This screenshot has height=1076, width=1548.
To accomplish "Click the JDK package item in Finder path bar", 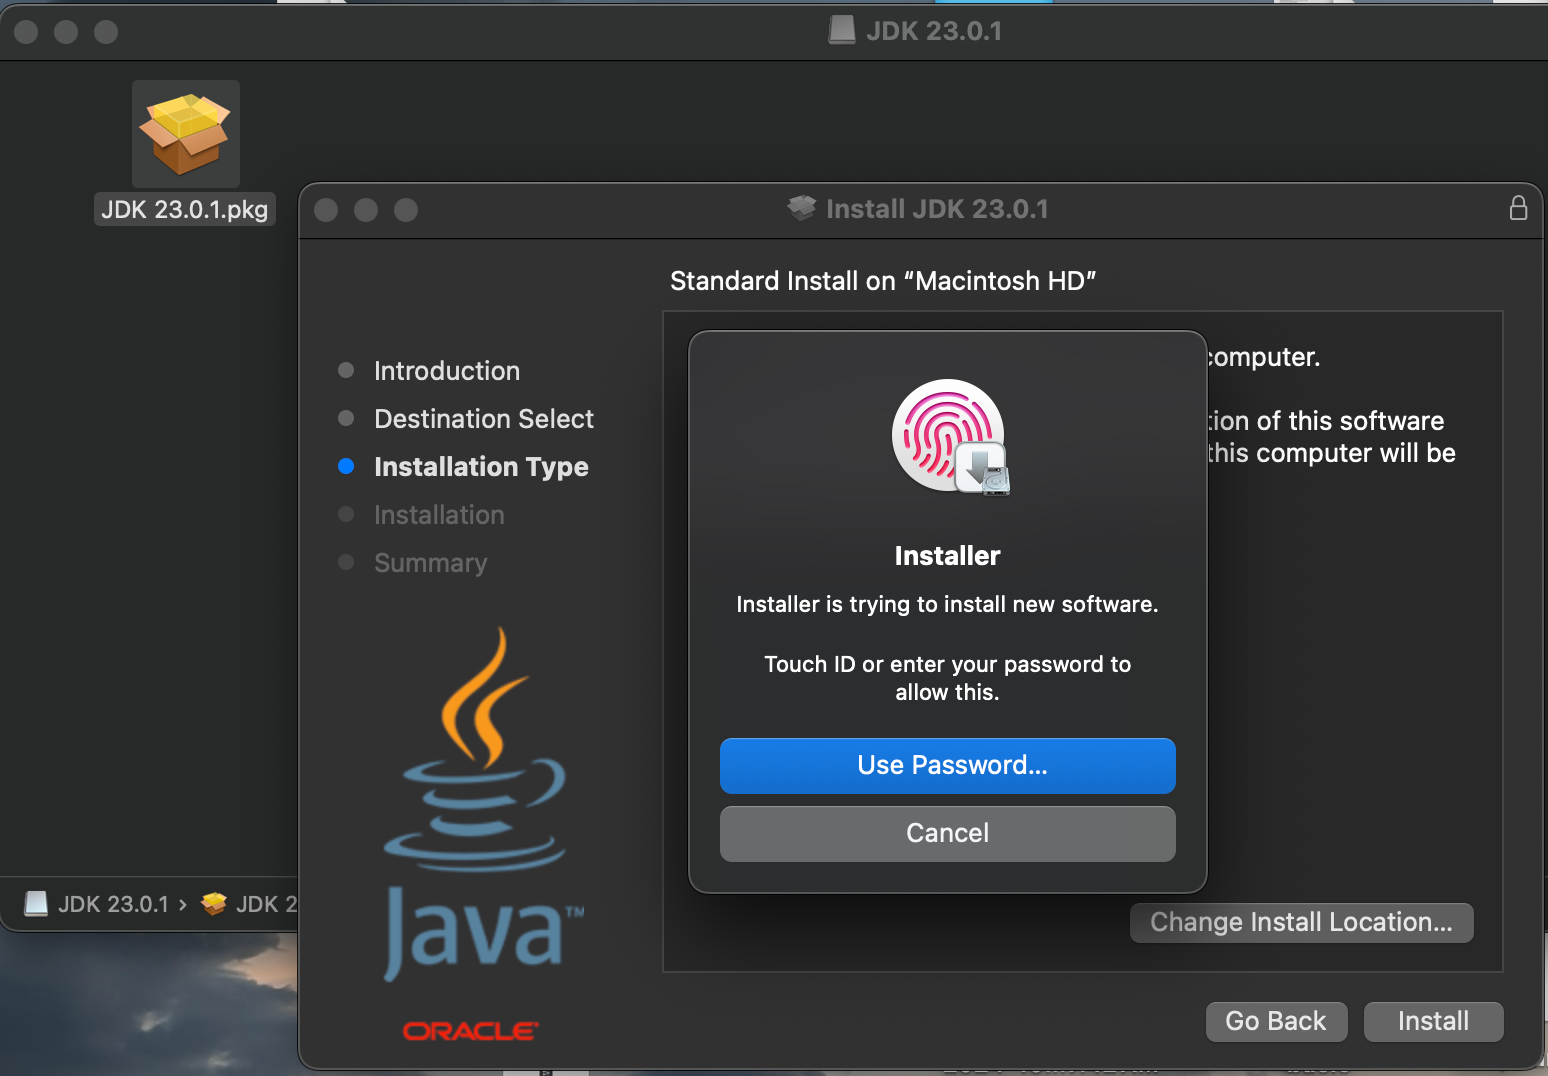I will (x=249, y=904).
